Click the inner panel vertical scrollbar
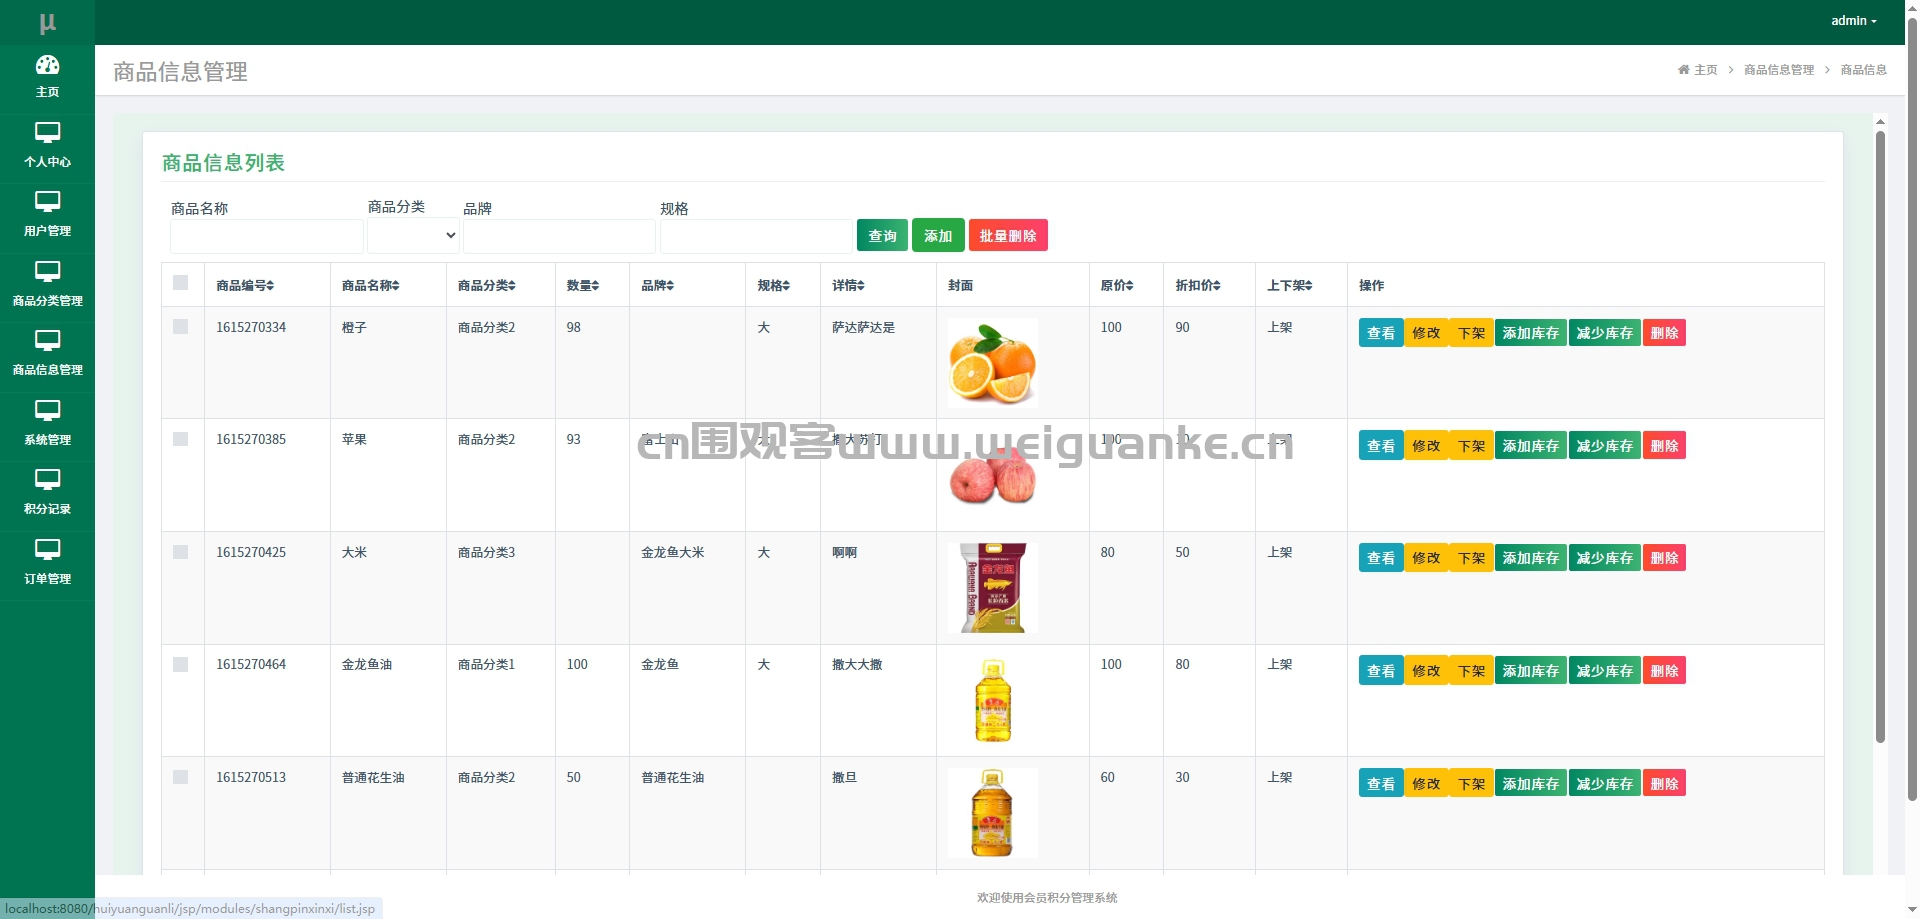 [1880, 437]
